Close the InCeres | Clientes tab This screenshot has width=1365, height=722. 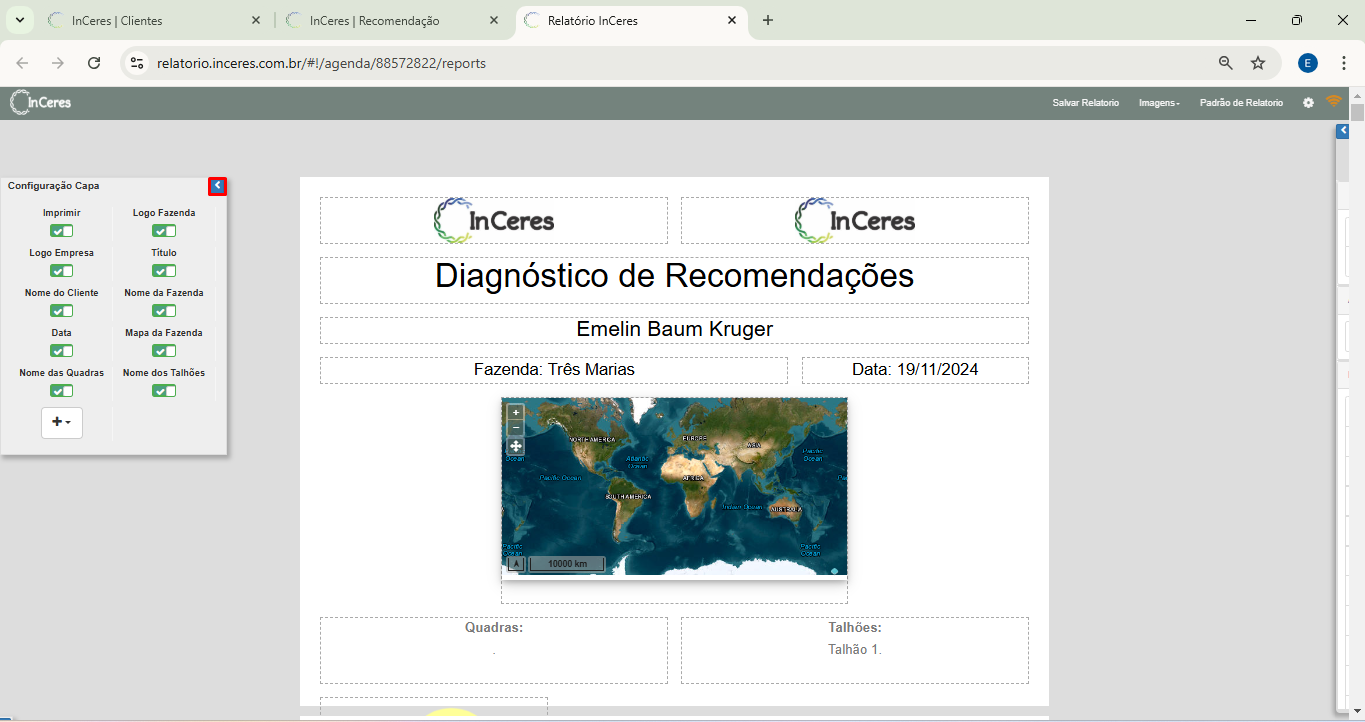(256, 20)
